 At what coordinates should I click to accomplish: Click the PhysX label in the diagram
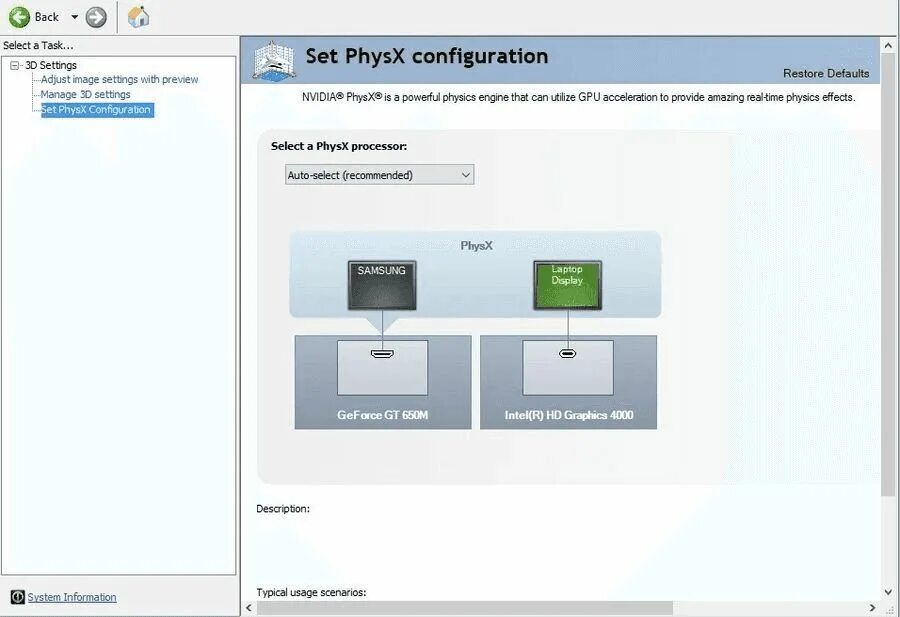click(x=476, y=246)
